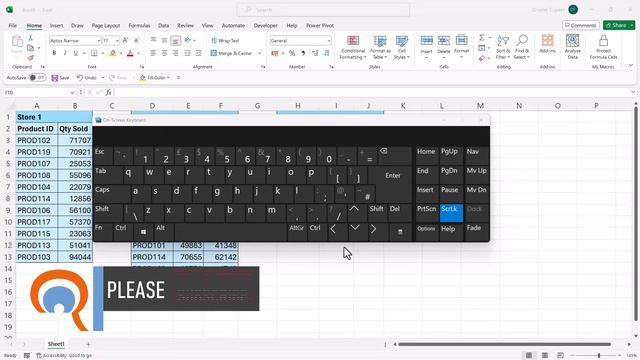Image resolution: width=640 pixels, height=360 pixels.
Task: Toggle the AutoSave switch
Action: (x=37, y=78)
